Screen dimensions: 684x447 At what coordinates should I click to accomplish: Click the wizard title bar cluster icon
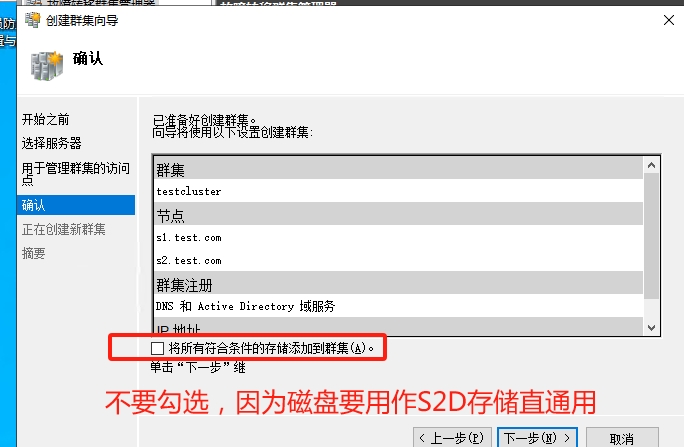33,20
